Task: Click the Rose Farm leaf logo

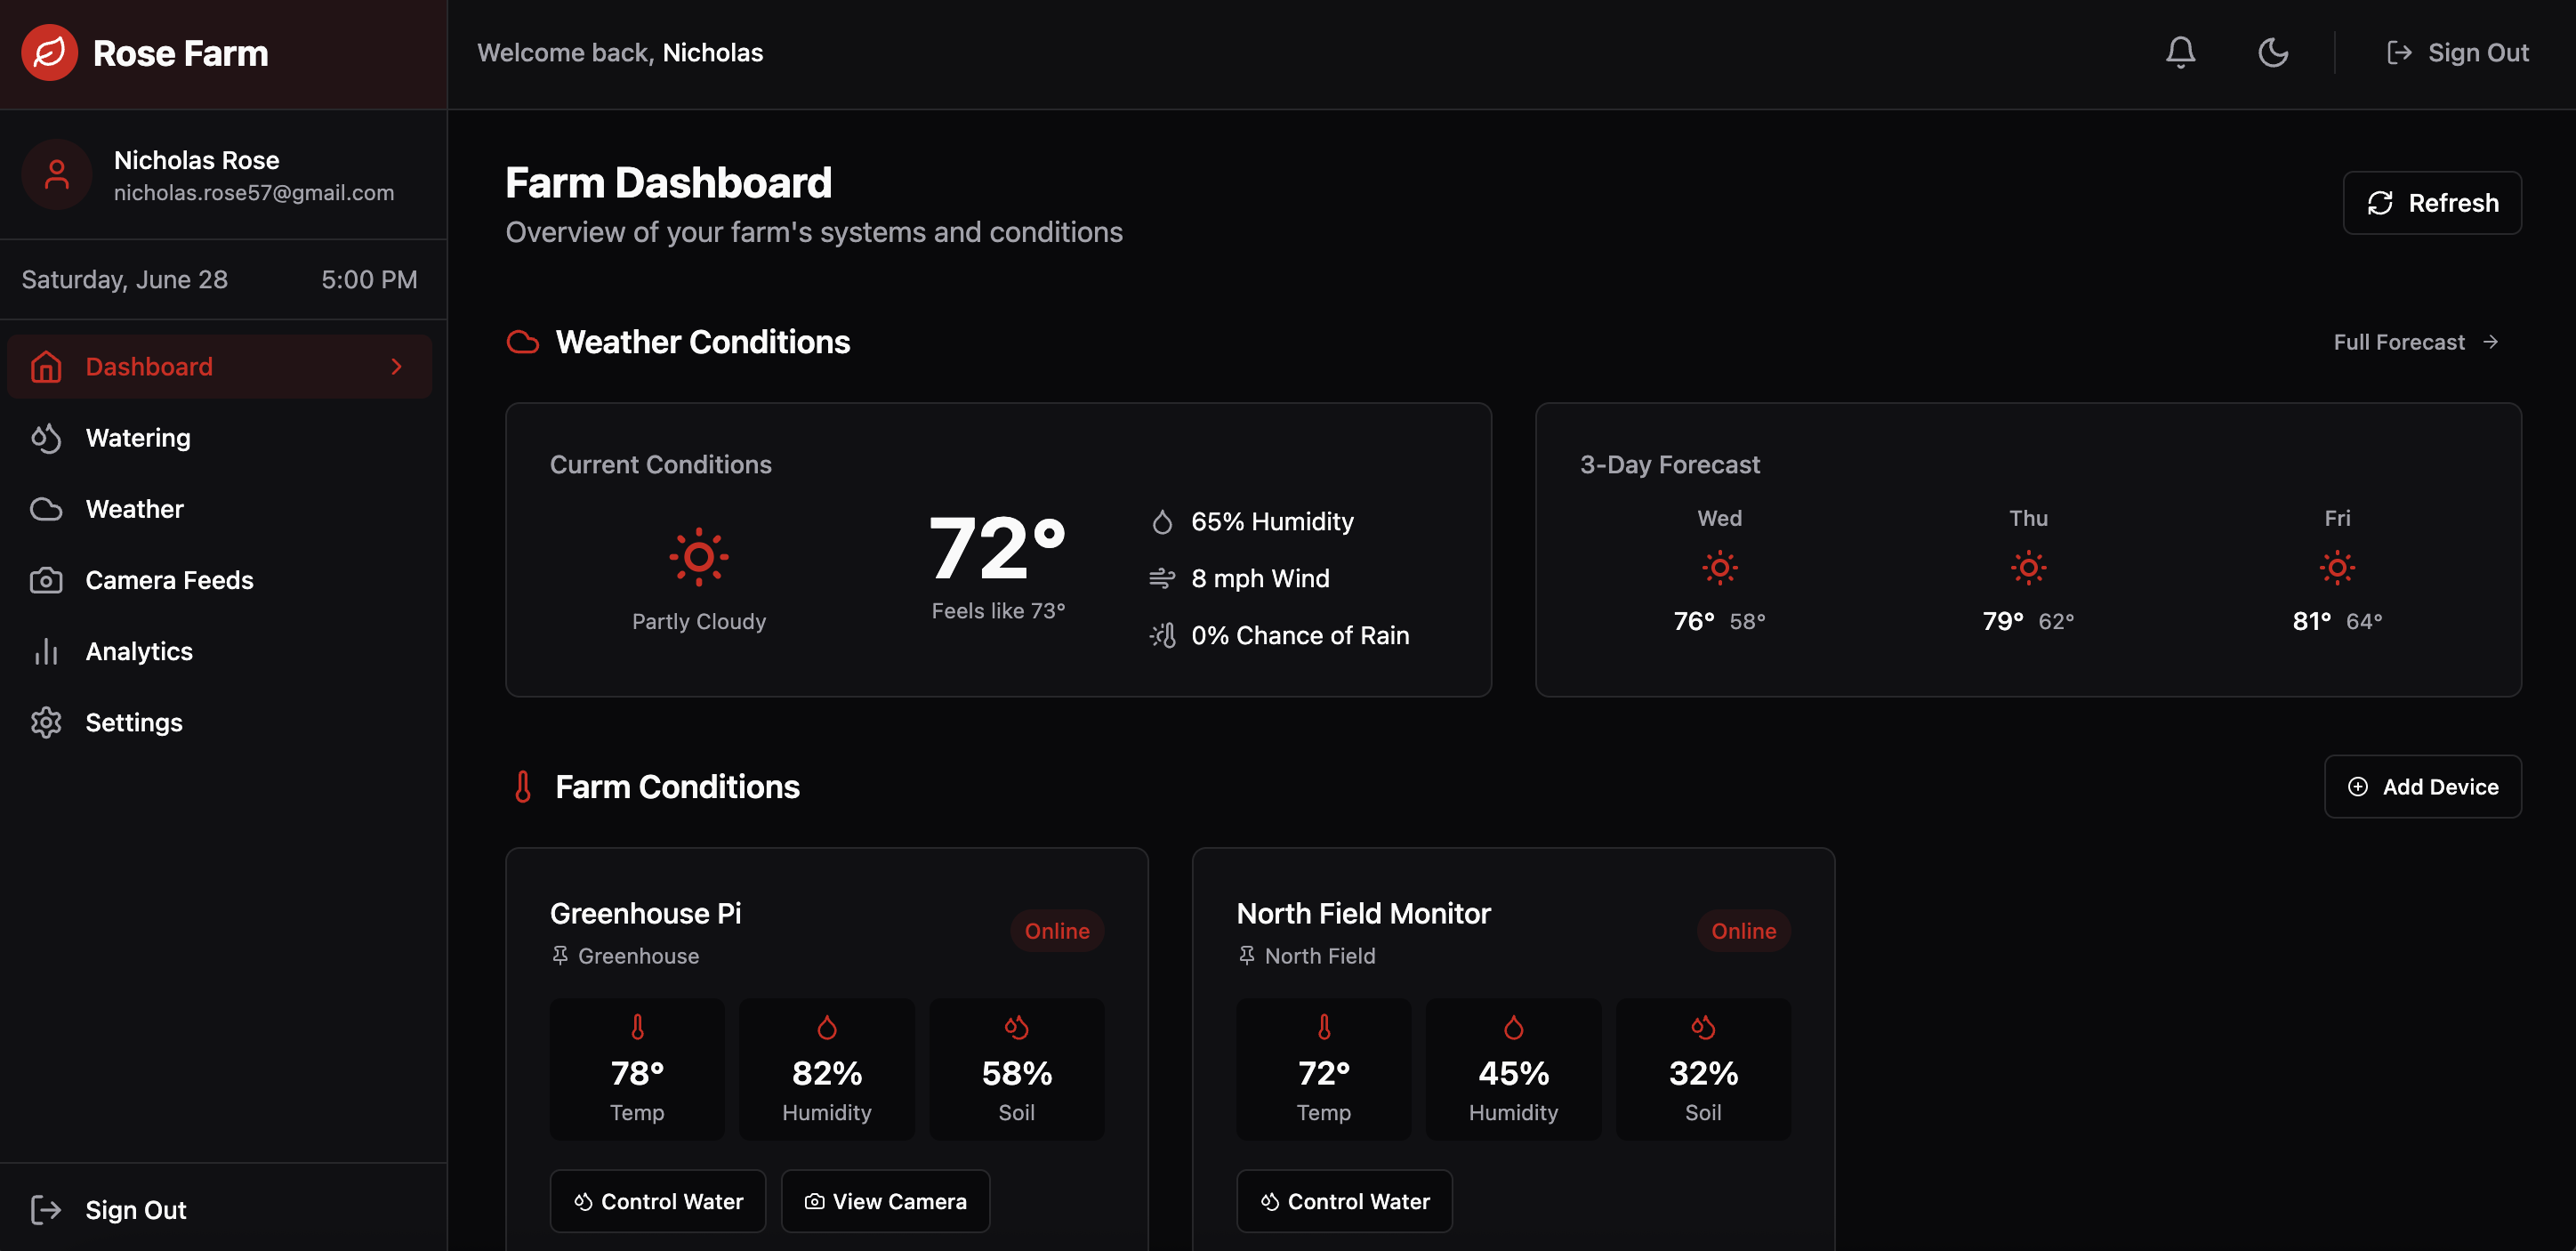Action: tap(49, 52)
